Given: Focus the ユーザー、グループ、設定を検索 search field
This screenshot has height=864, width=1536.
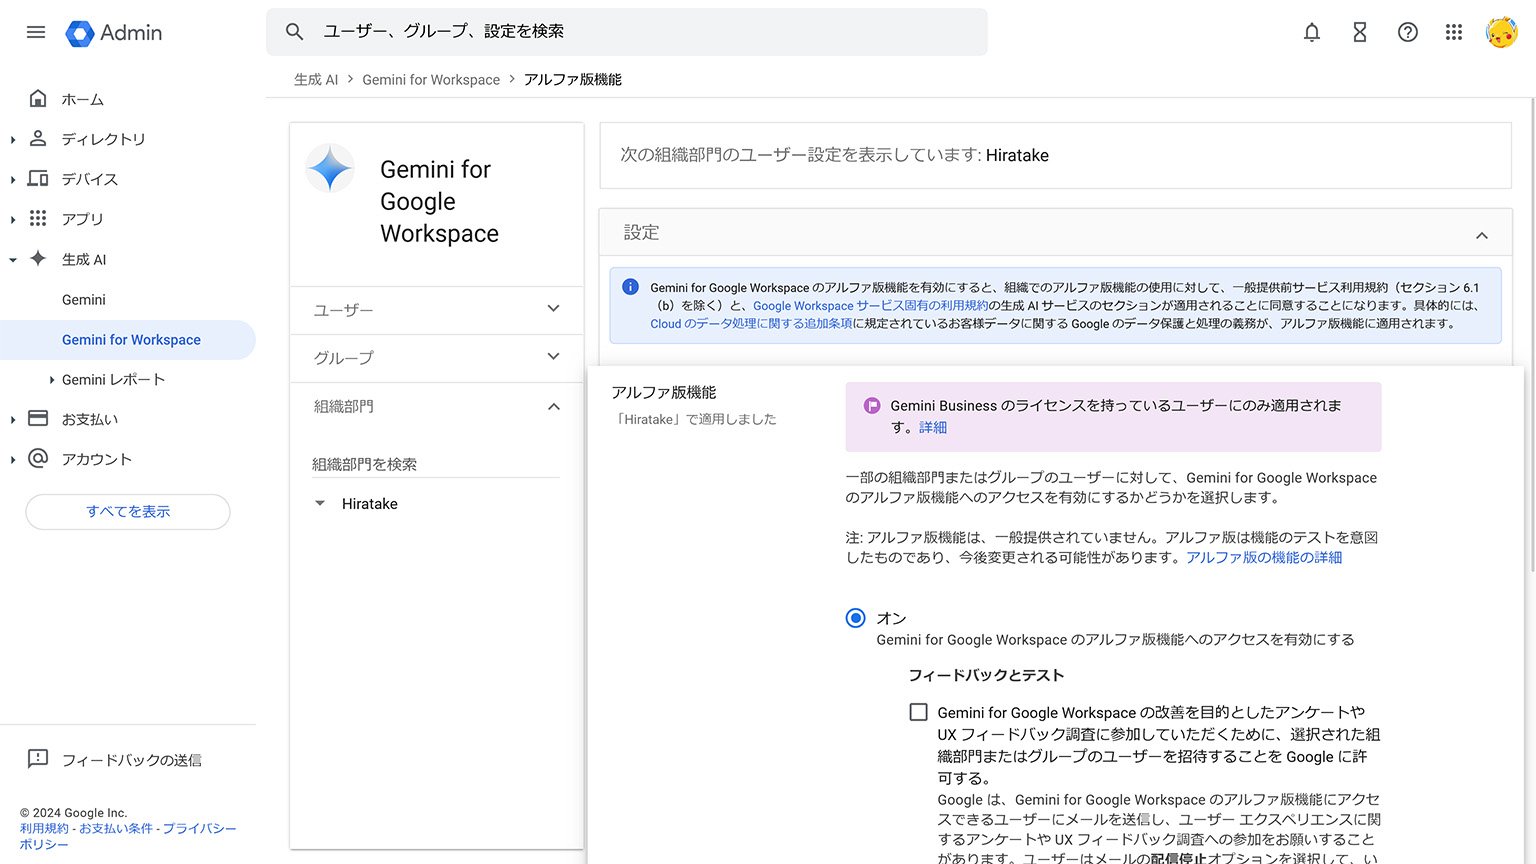Looking at the screenshot, I should (627, 32).
